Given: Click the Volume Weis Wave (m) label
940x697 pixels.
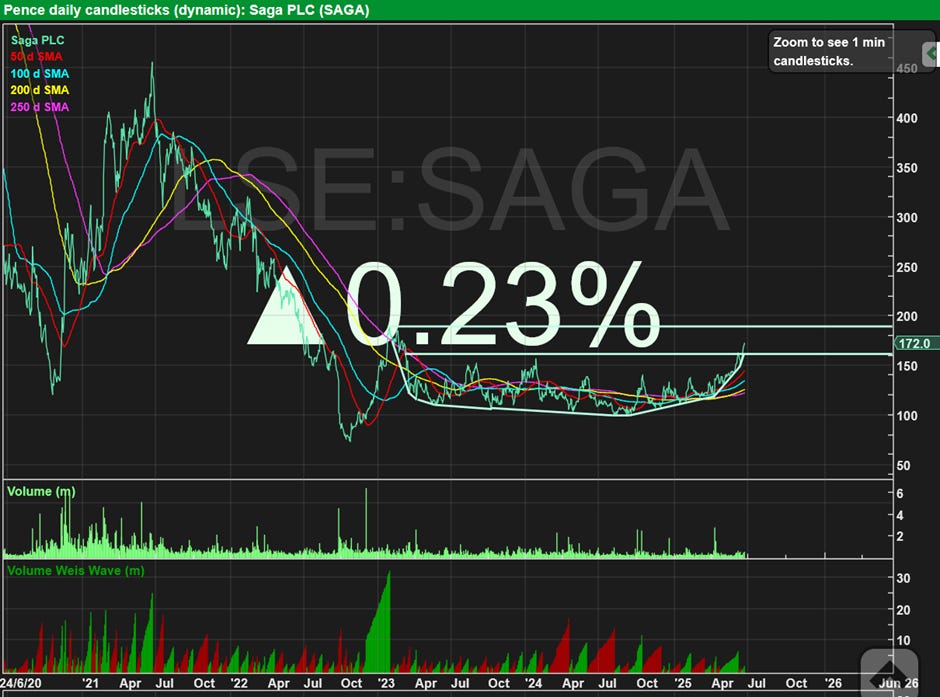Looking at the screenshot, I should pos(76,571).
